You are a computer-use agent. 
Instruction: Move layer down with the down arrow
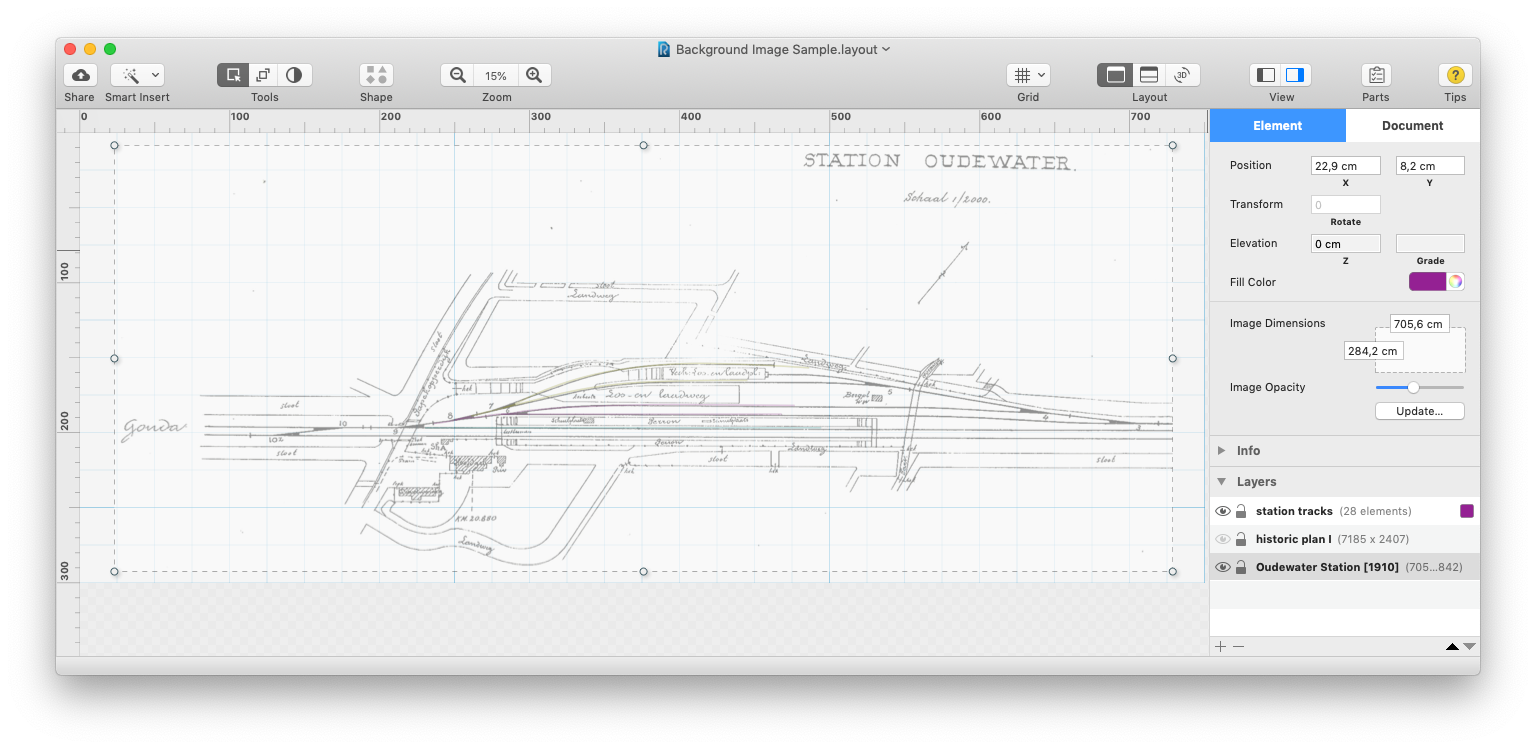click(x=1469, y=647)
